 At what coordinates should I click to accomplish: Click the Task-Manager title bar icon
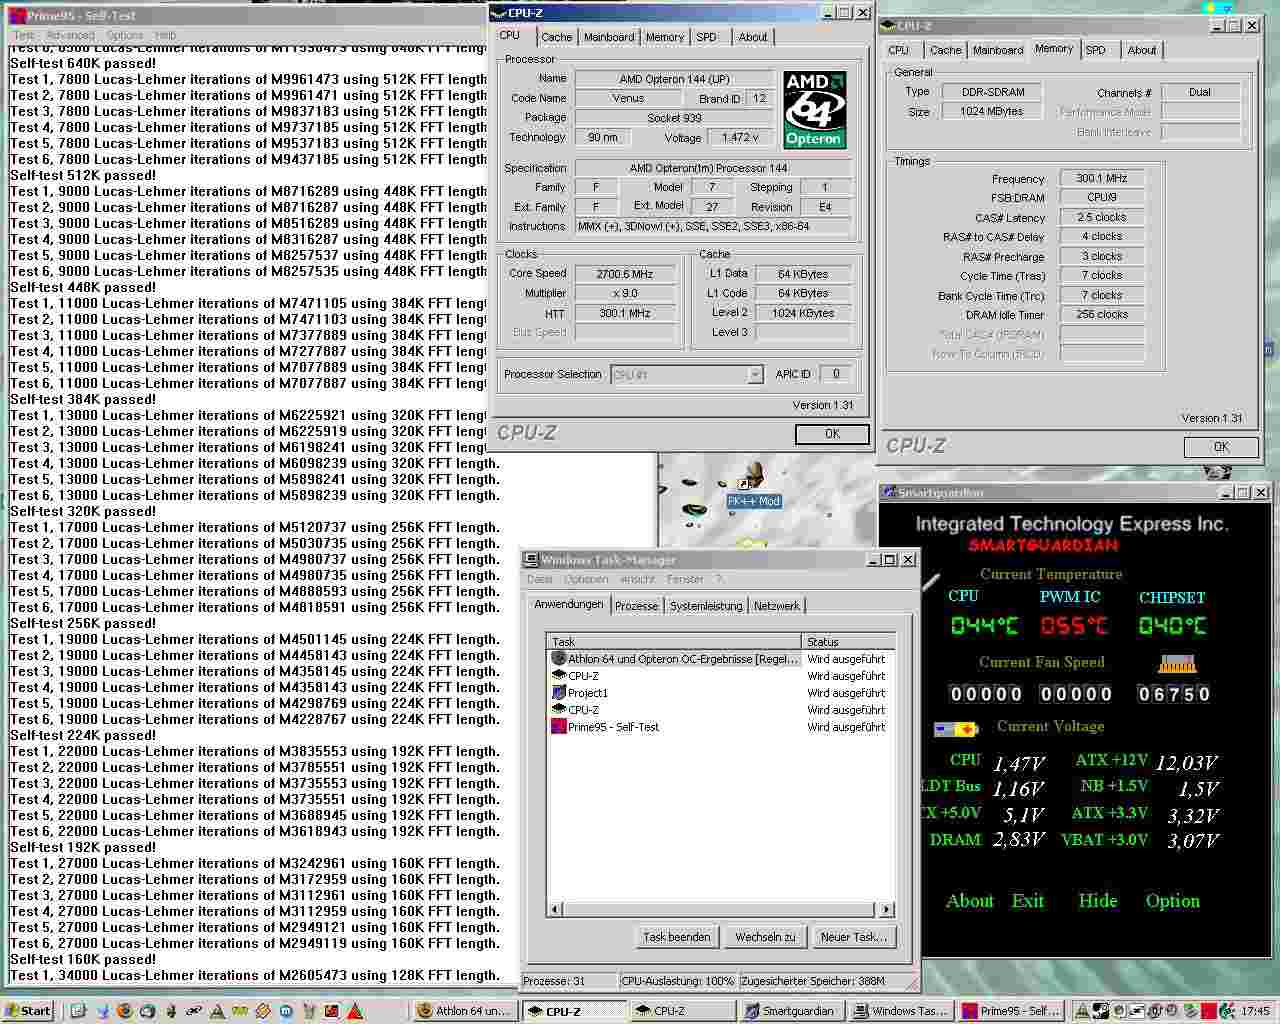point(531,560)
